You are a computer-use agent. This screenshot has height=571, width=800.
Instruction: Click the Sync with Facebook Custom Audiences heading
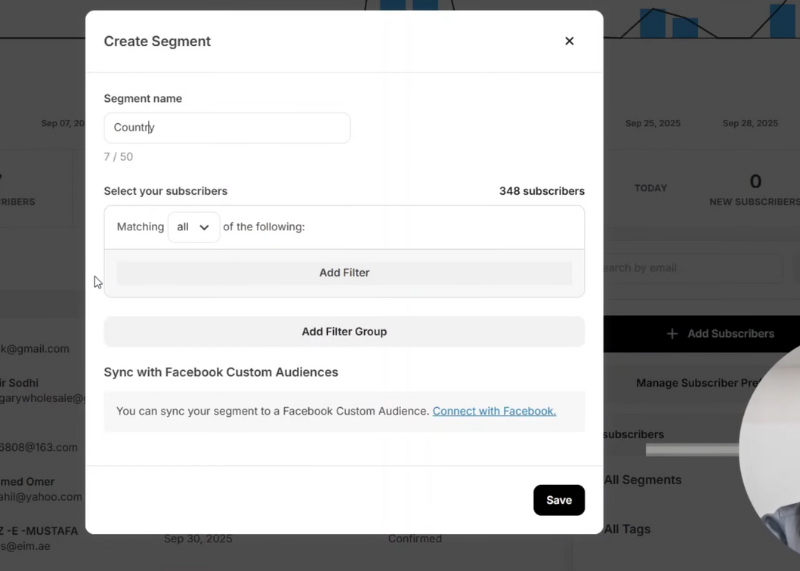pyautogui.click(x=221, y=373)
